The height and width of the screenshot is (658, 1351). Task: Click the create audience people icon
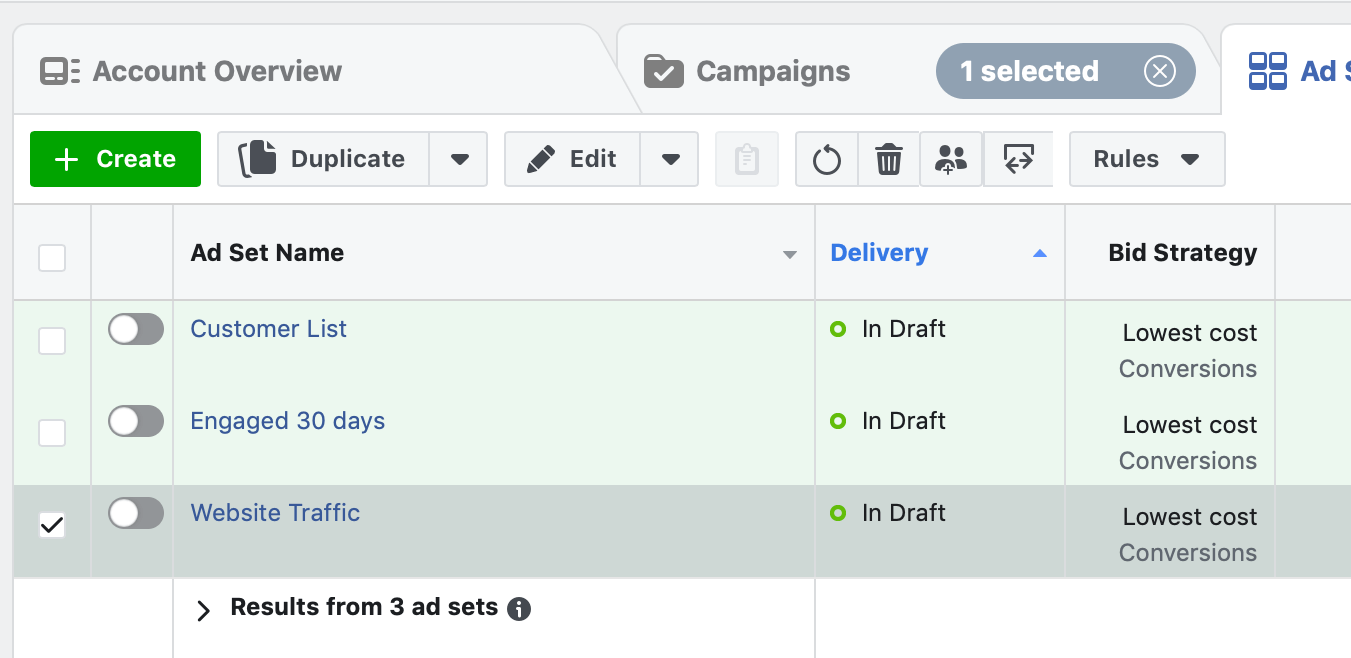click(951, 159)
